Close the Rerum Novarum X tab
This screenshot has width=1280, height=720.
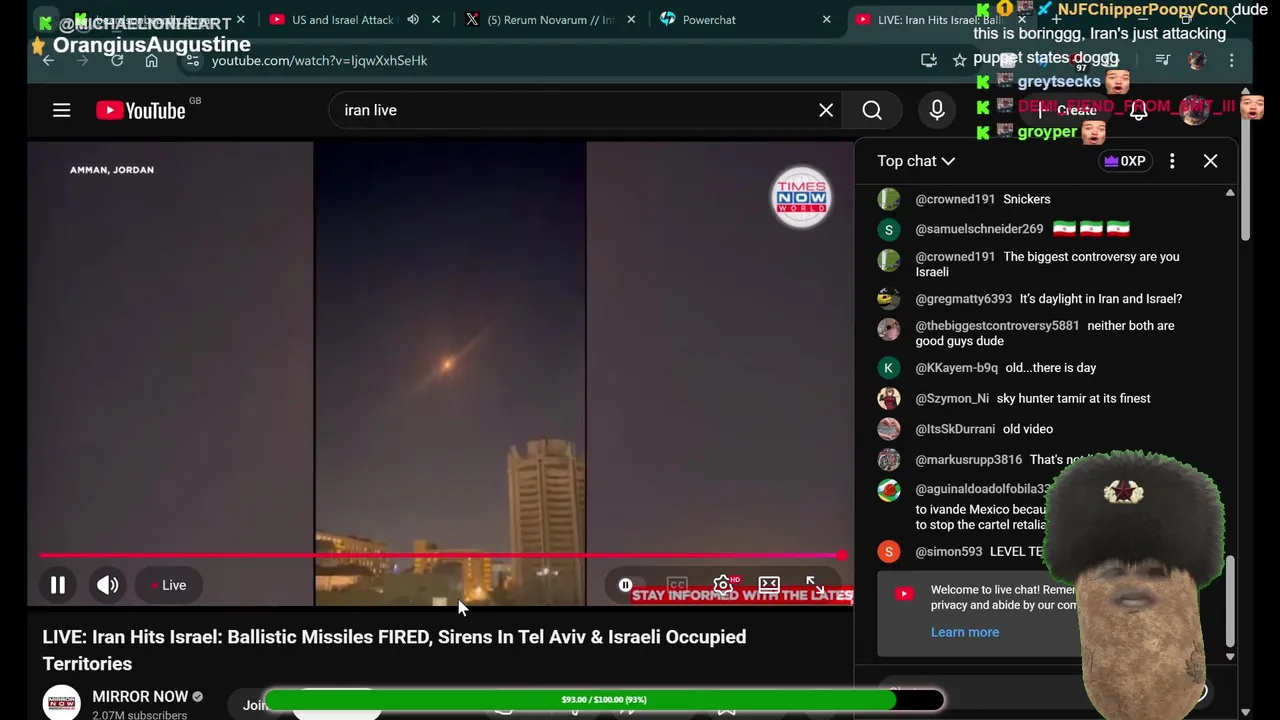click(x=631, y=20)
